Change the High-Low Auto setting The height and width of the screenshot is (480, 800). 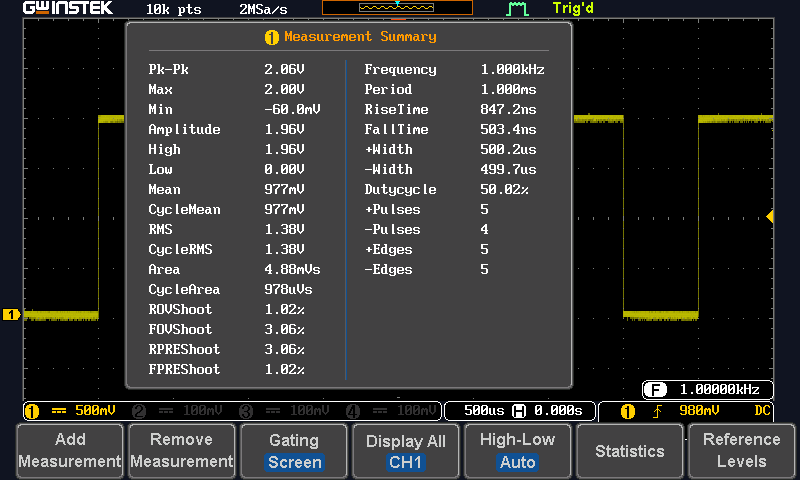pos(517,451)
